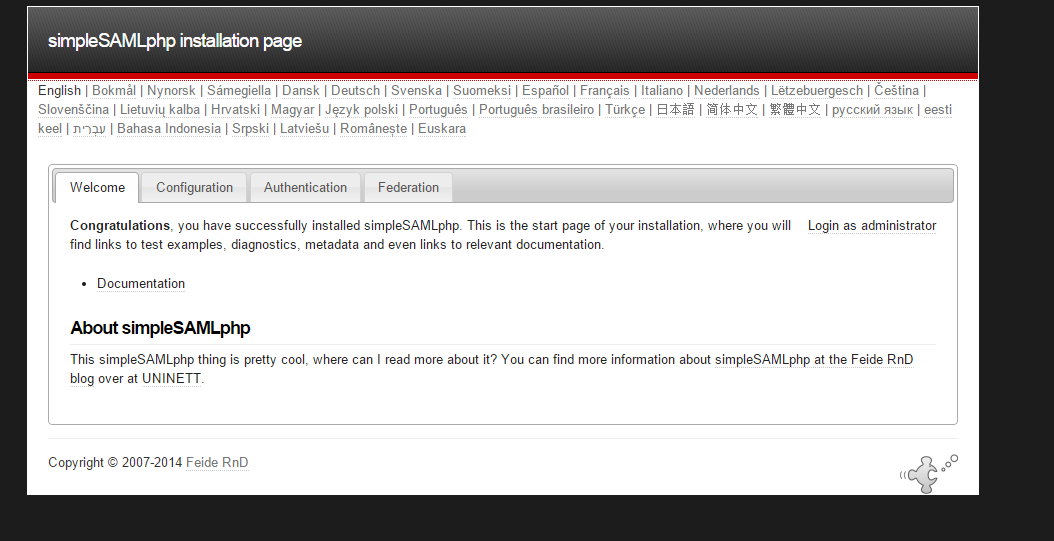Change language to 日本語
This screenshot has height=541, width=1054.
click(x=676, y=110)
